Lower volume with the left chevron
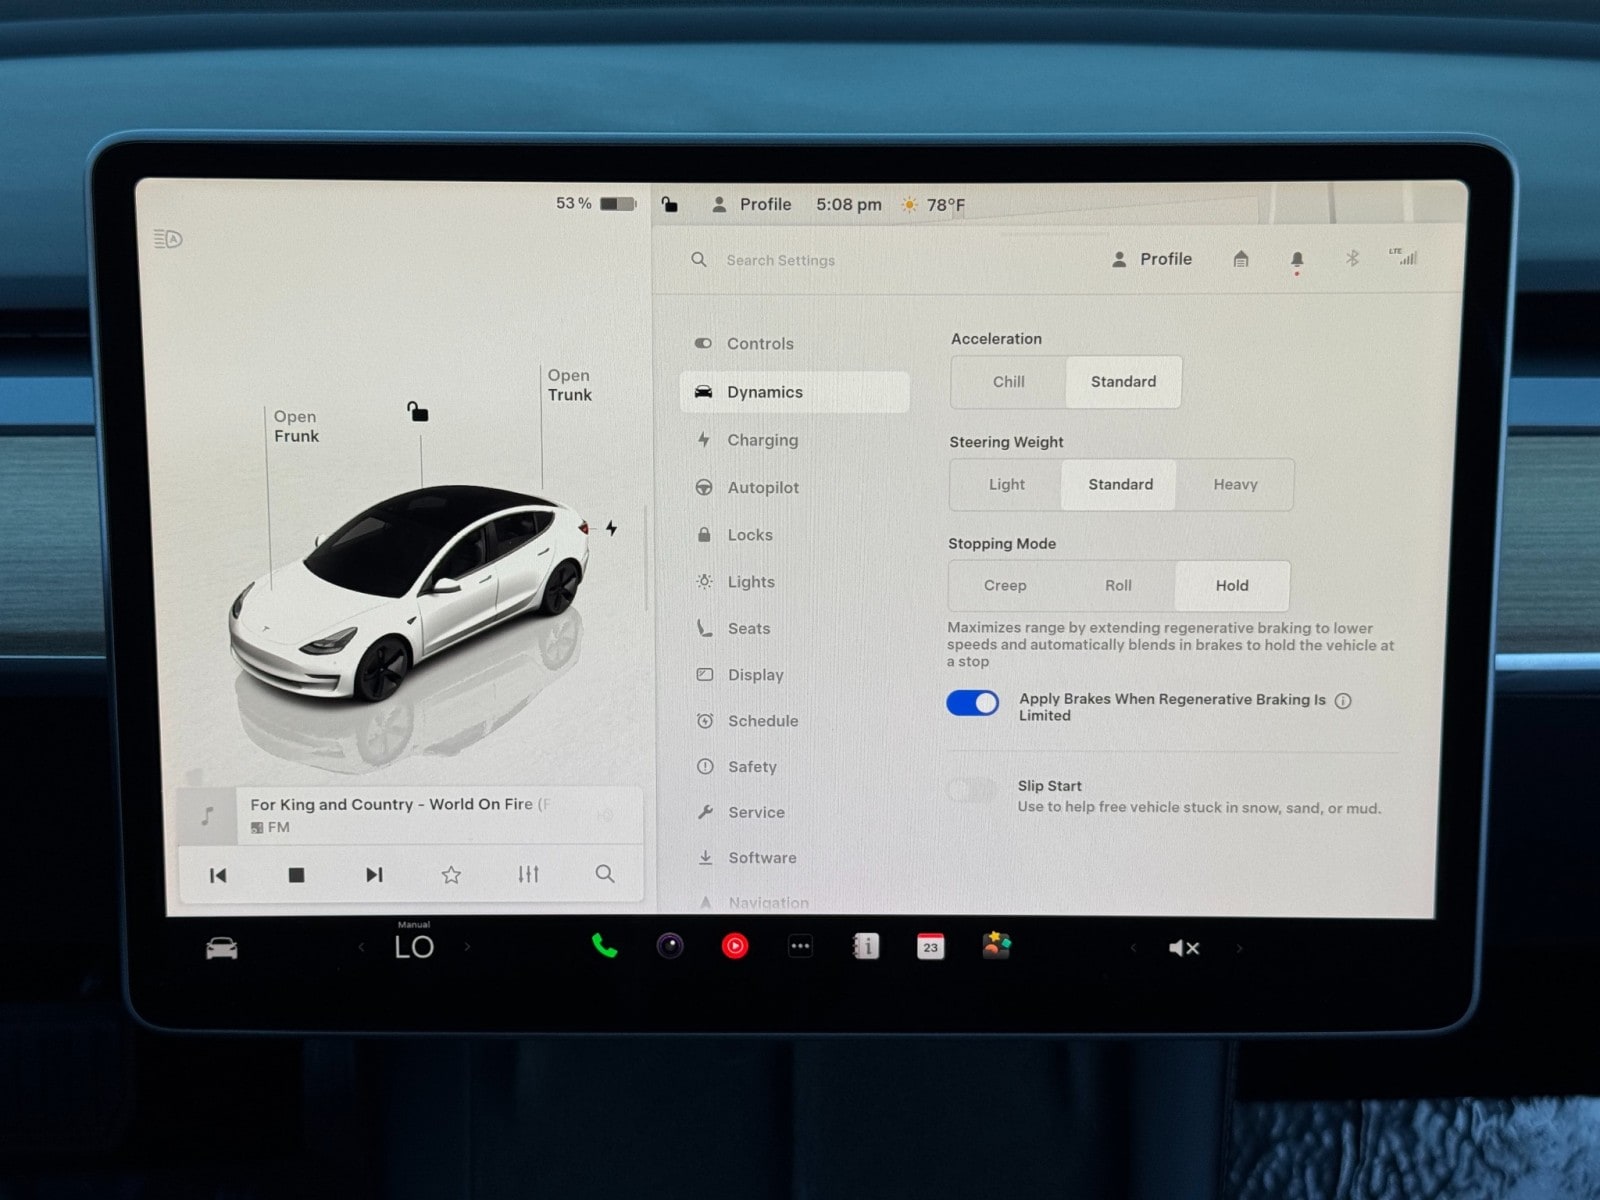 (x=1133, y=948)
